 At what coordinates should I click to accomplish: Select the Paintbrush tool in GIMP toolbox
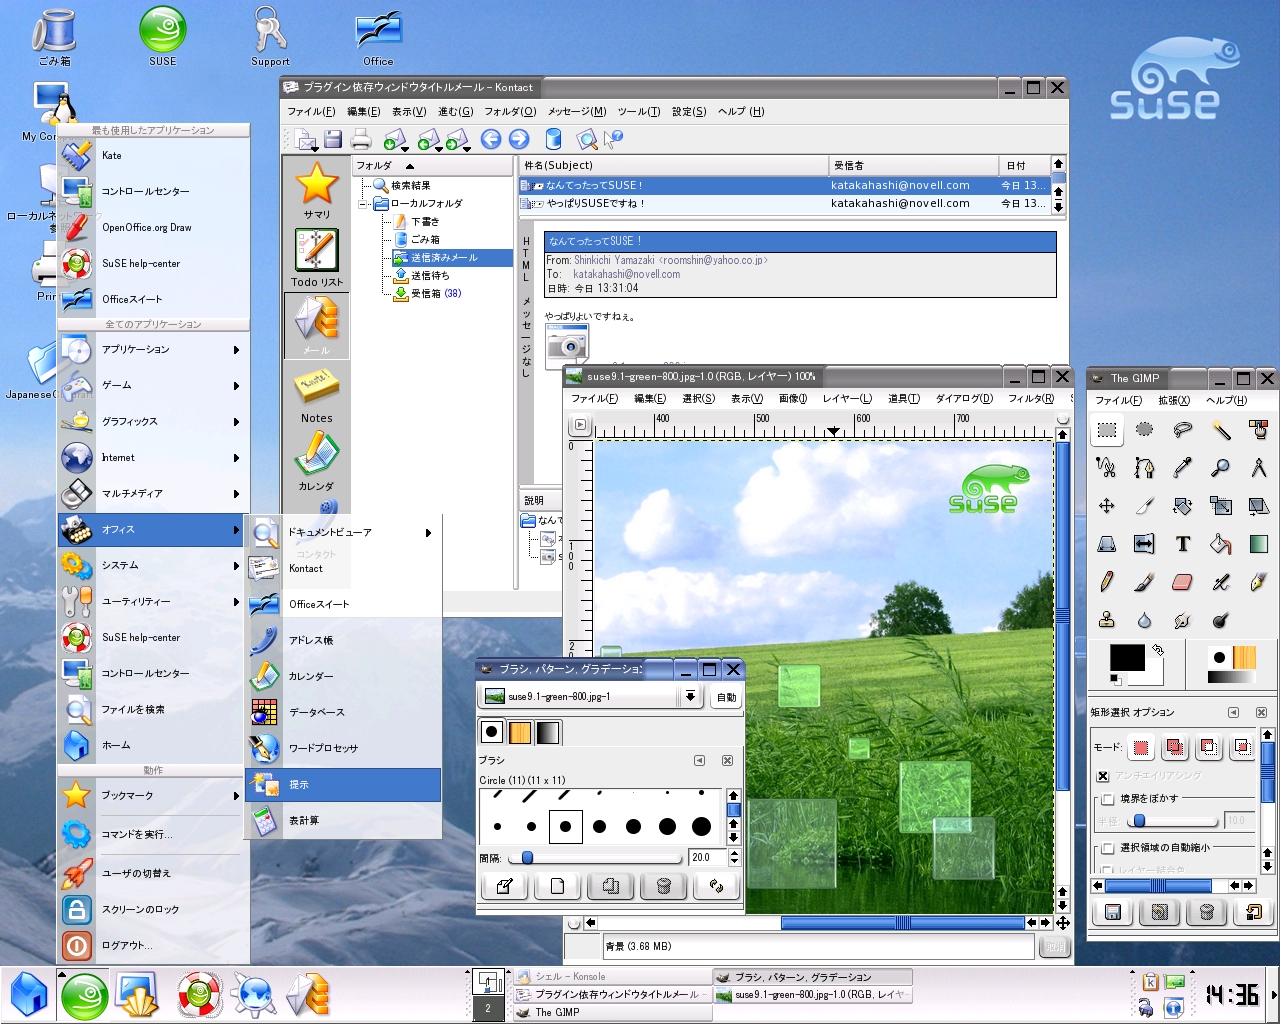tap(1145, 582)
